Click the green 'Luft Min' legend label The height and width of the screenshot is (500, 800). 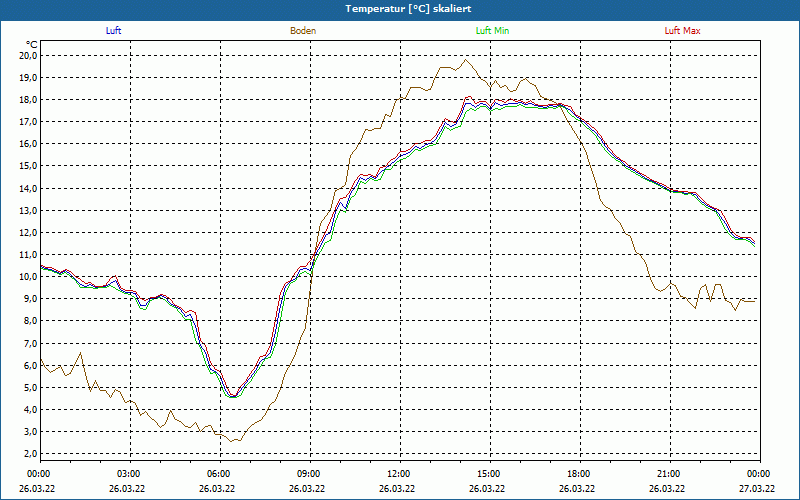coord(492,31)
